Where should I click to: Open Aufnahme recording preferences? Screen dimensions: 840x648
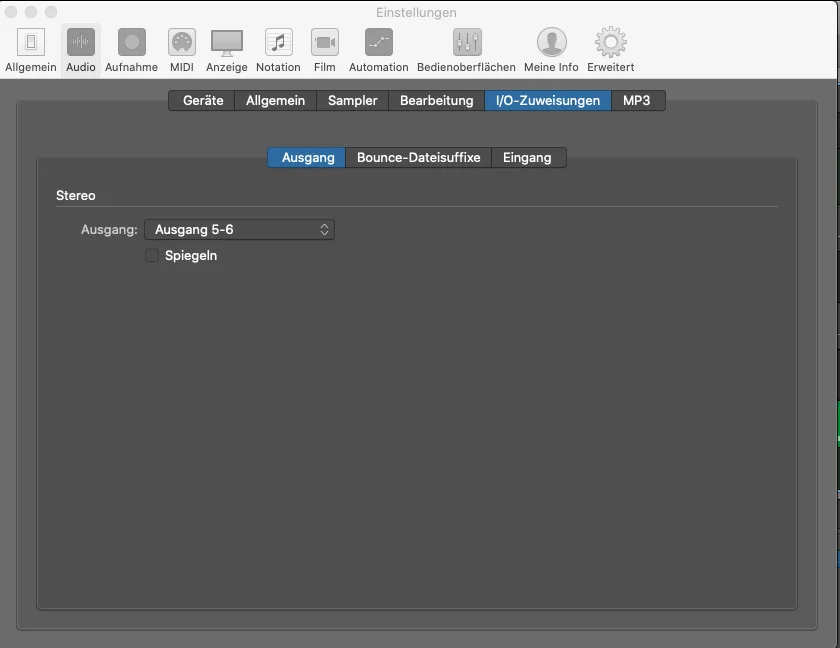click(132, 42)
